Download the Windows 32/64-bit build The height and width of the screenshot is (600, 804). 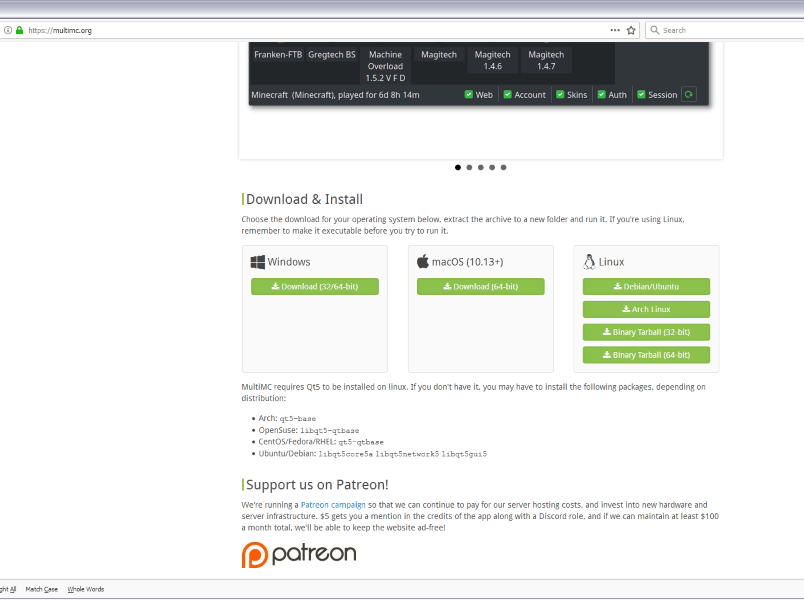(315, 287)
